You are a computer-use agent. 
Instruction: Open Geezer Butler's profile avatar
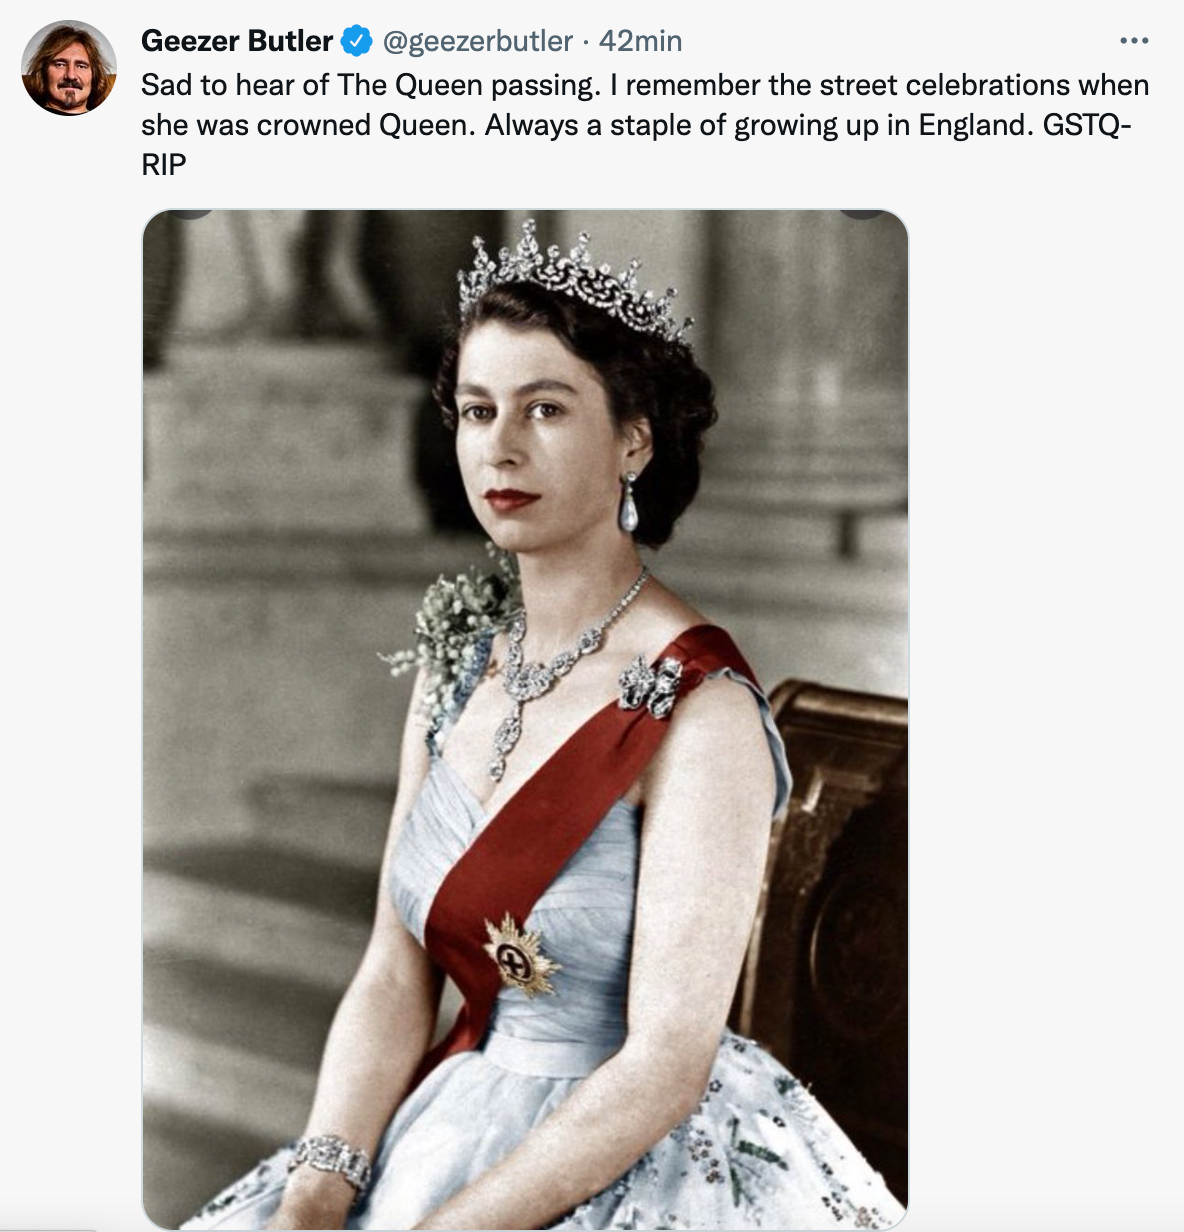click(69, 68)
